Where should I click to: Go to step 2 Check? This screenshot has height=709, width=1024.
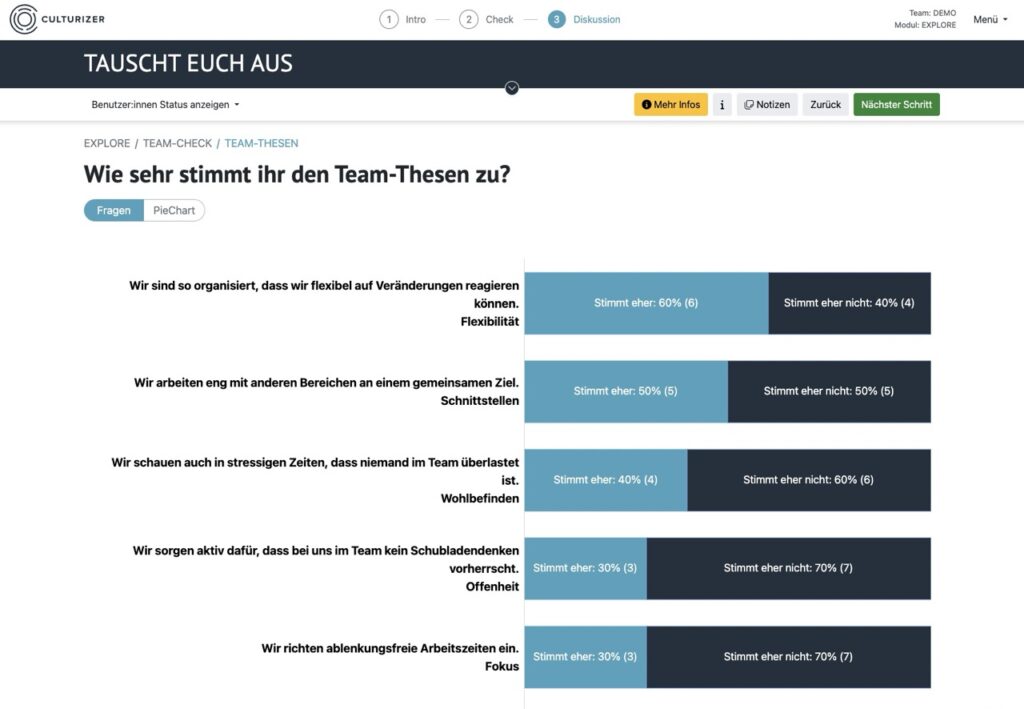pos(486,20)
